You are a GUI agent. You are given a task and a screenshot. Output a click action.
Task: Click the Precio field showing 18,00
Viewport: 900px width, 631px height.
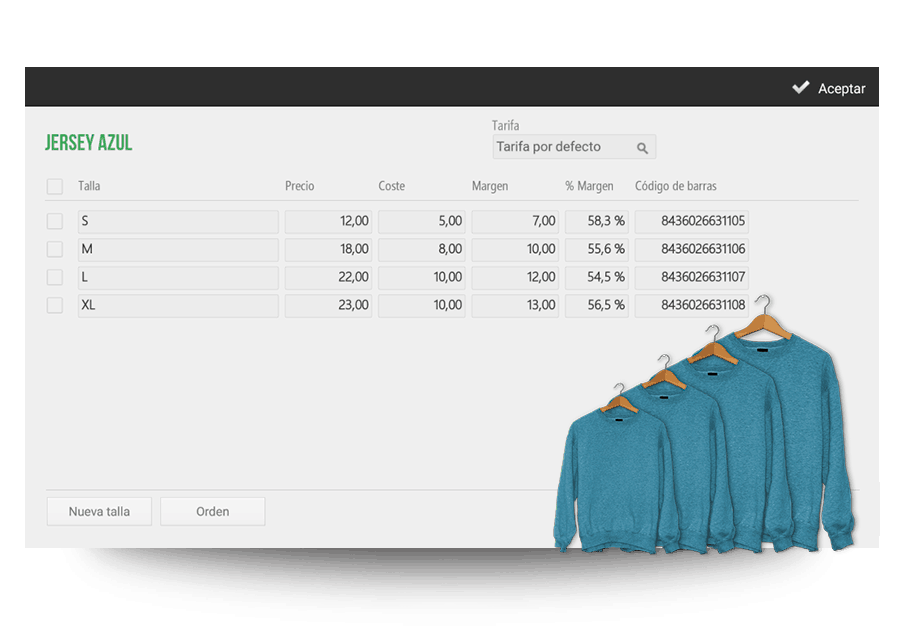[328, 249]
